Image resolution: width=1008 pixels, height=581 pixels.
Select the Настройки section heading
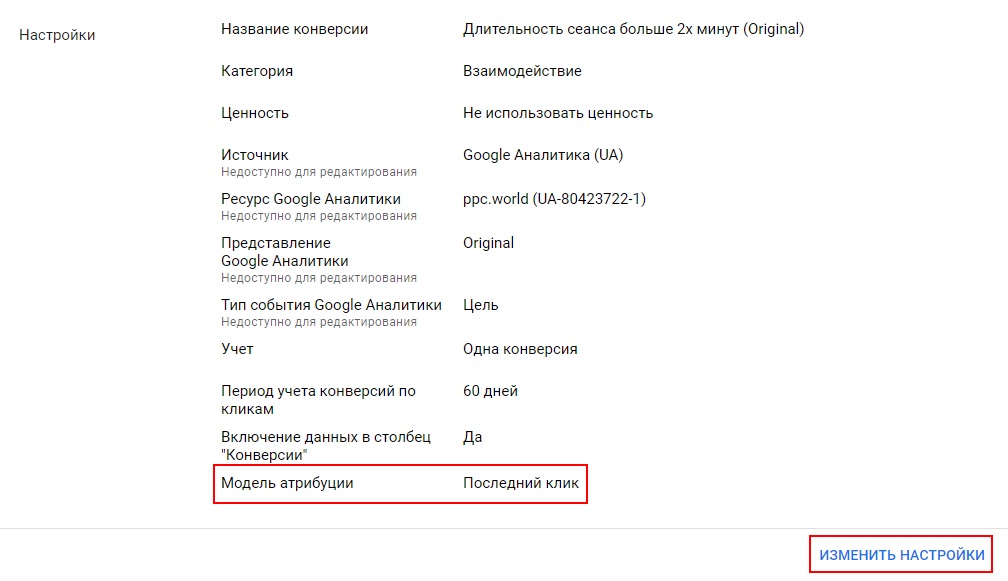(58, 35)
